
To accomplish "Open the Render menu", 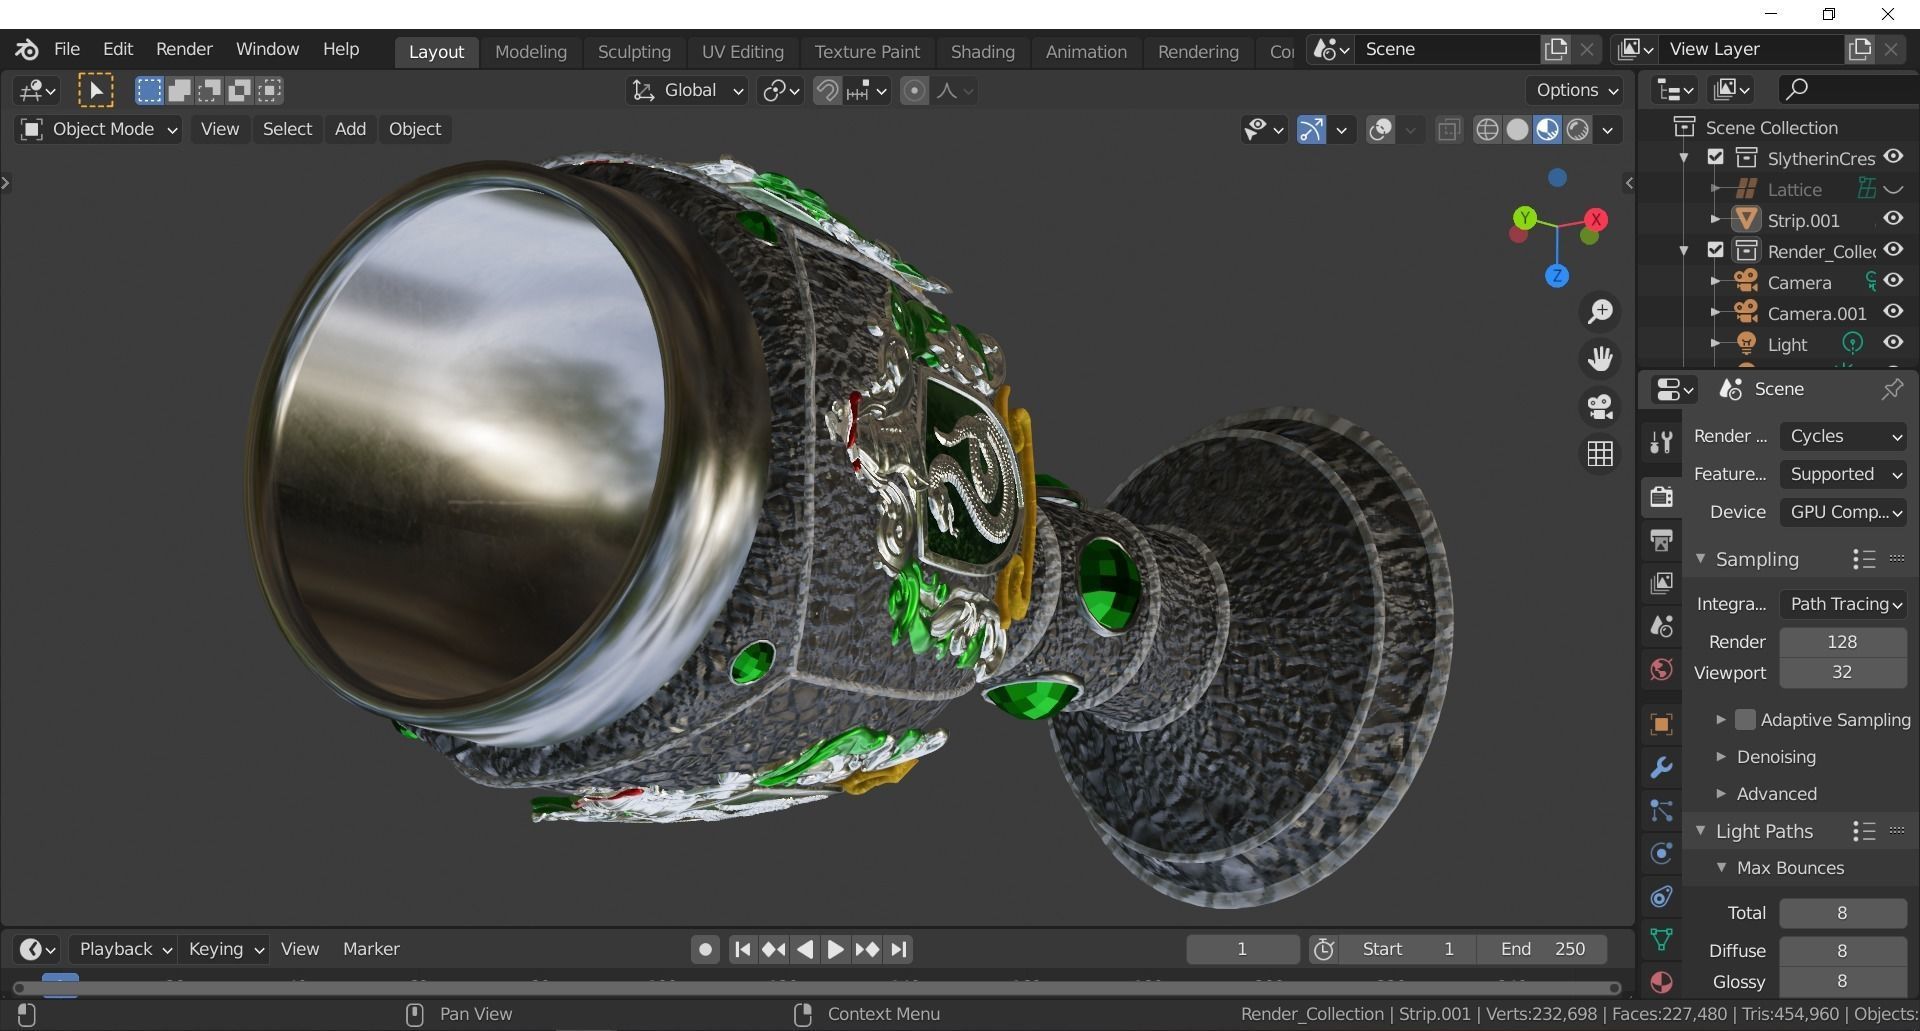I will coord(184,49).
